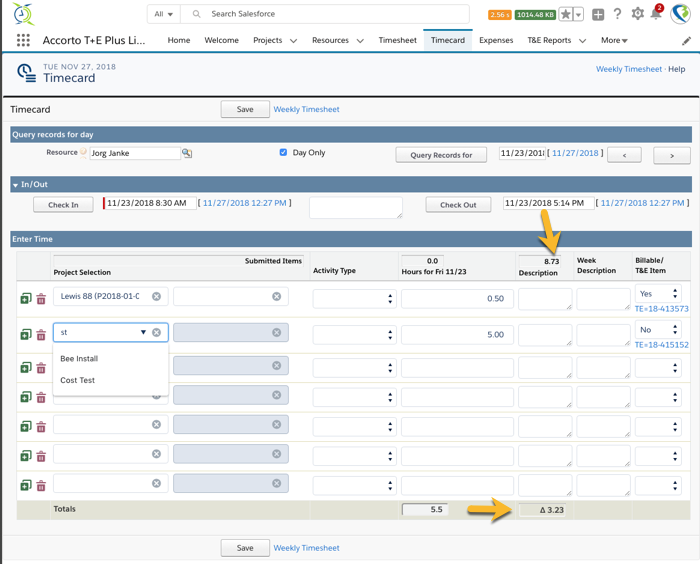Screen dimensions: 700x564
Task: Open the search scope All dropdown
Action: point(163,14)
